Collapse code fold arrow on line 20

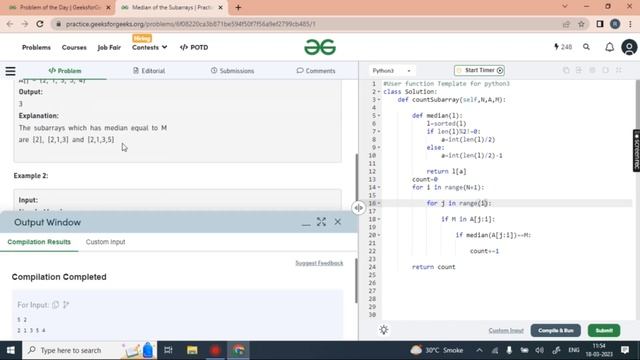[x=379, y=235]
